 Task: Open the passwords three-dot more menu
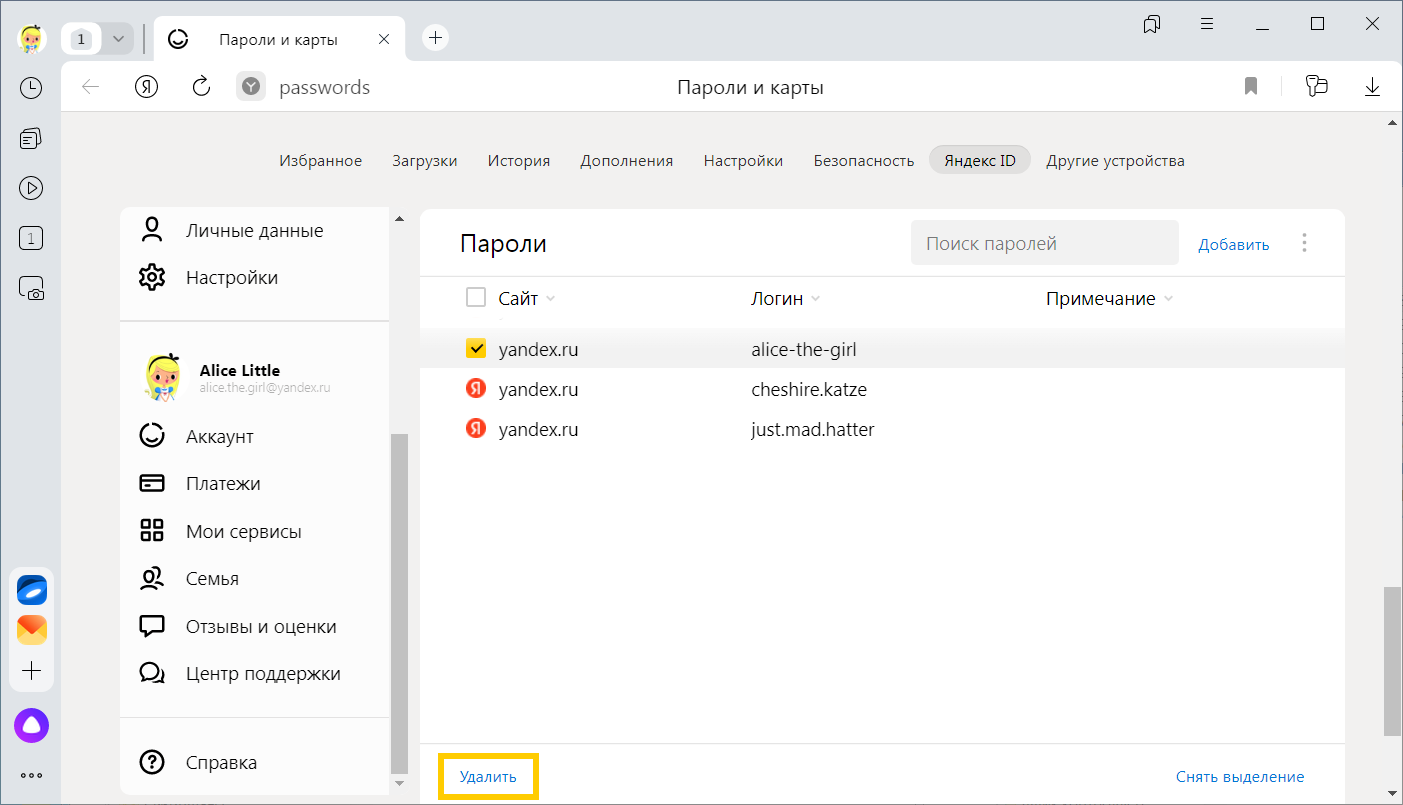click(1304, 243)
